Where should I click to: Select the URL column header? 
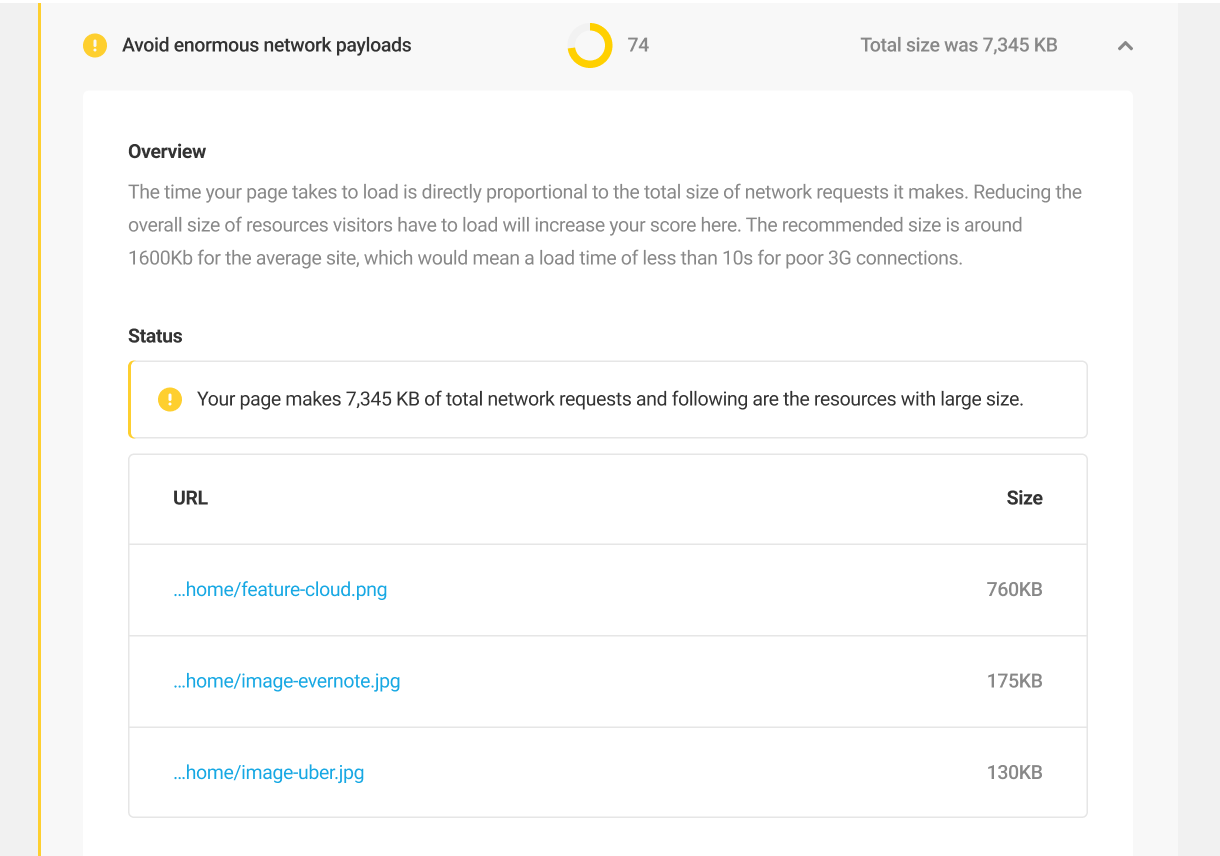point(190,498)
